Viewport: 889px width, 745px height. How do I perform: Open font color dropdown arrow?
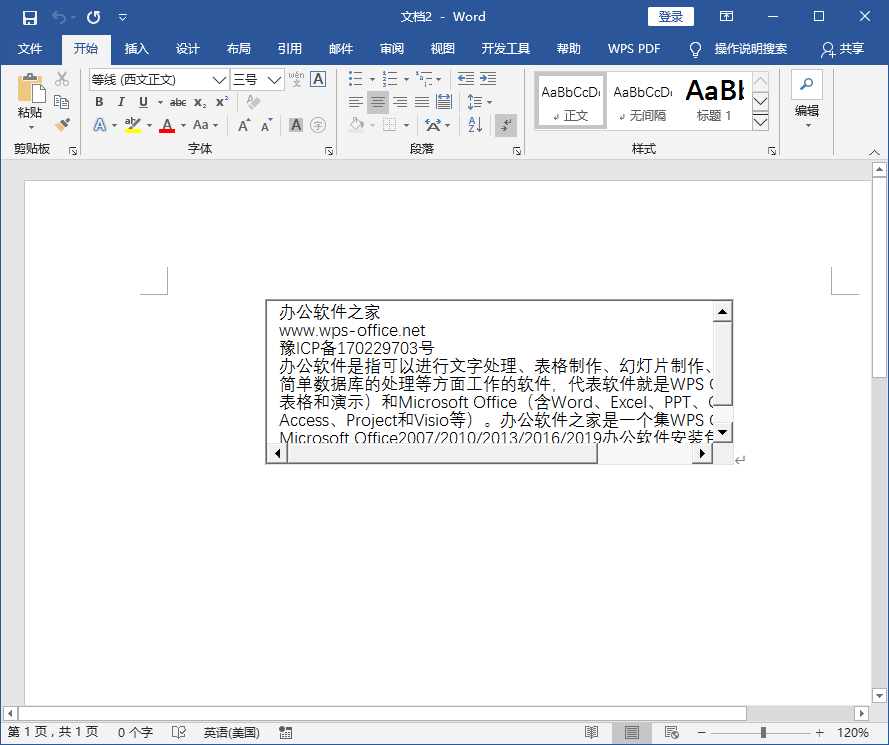(183, 125)
